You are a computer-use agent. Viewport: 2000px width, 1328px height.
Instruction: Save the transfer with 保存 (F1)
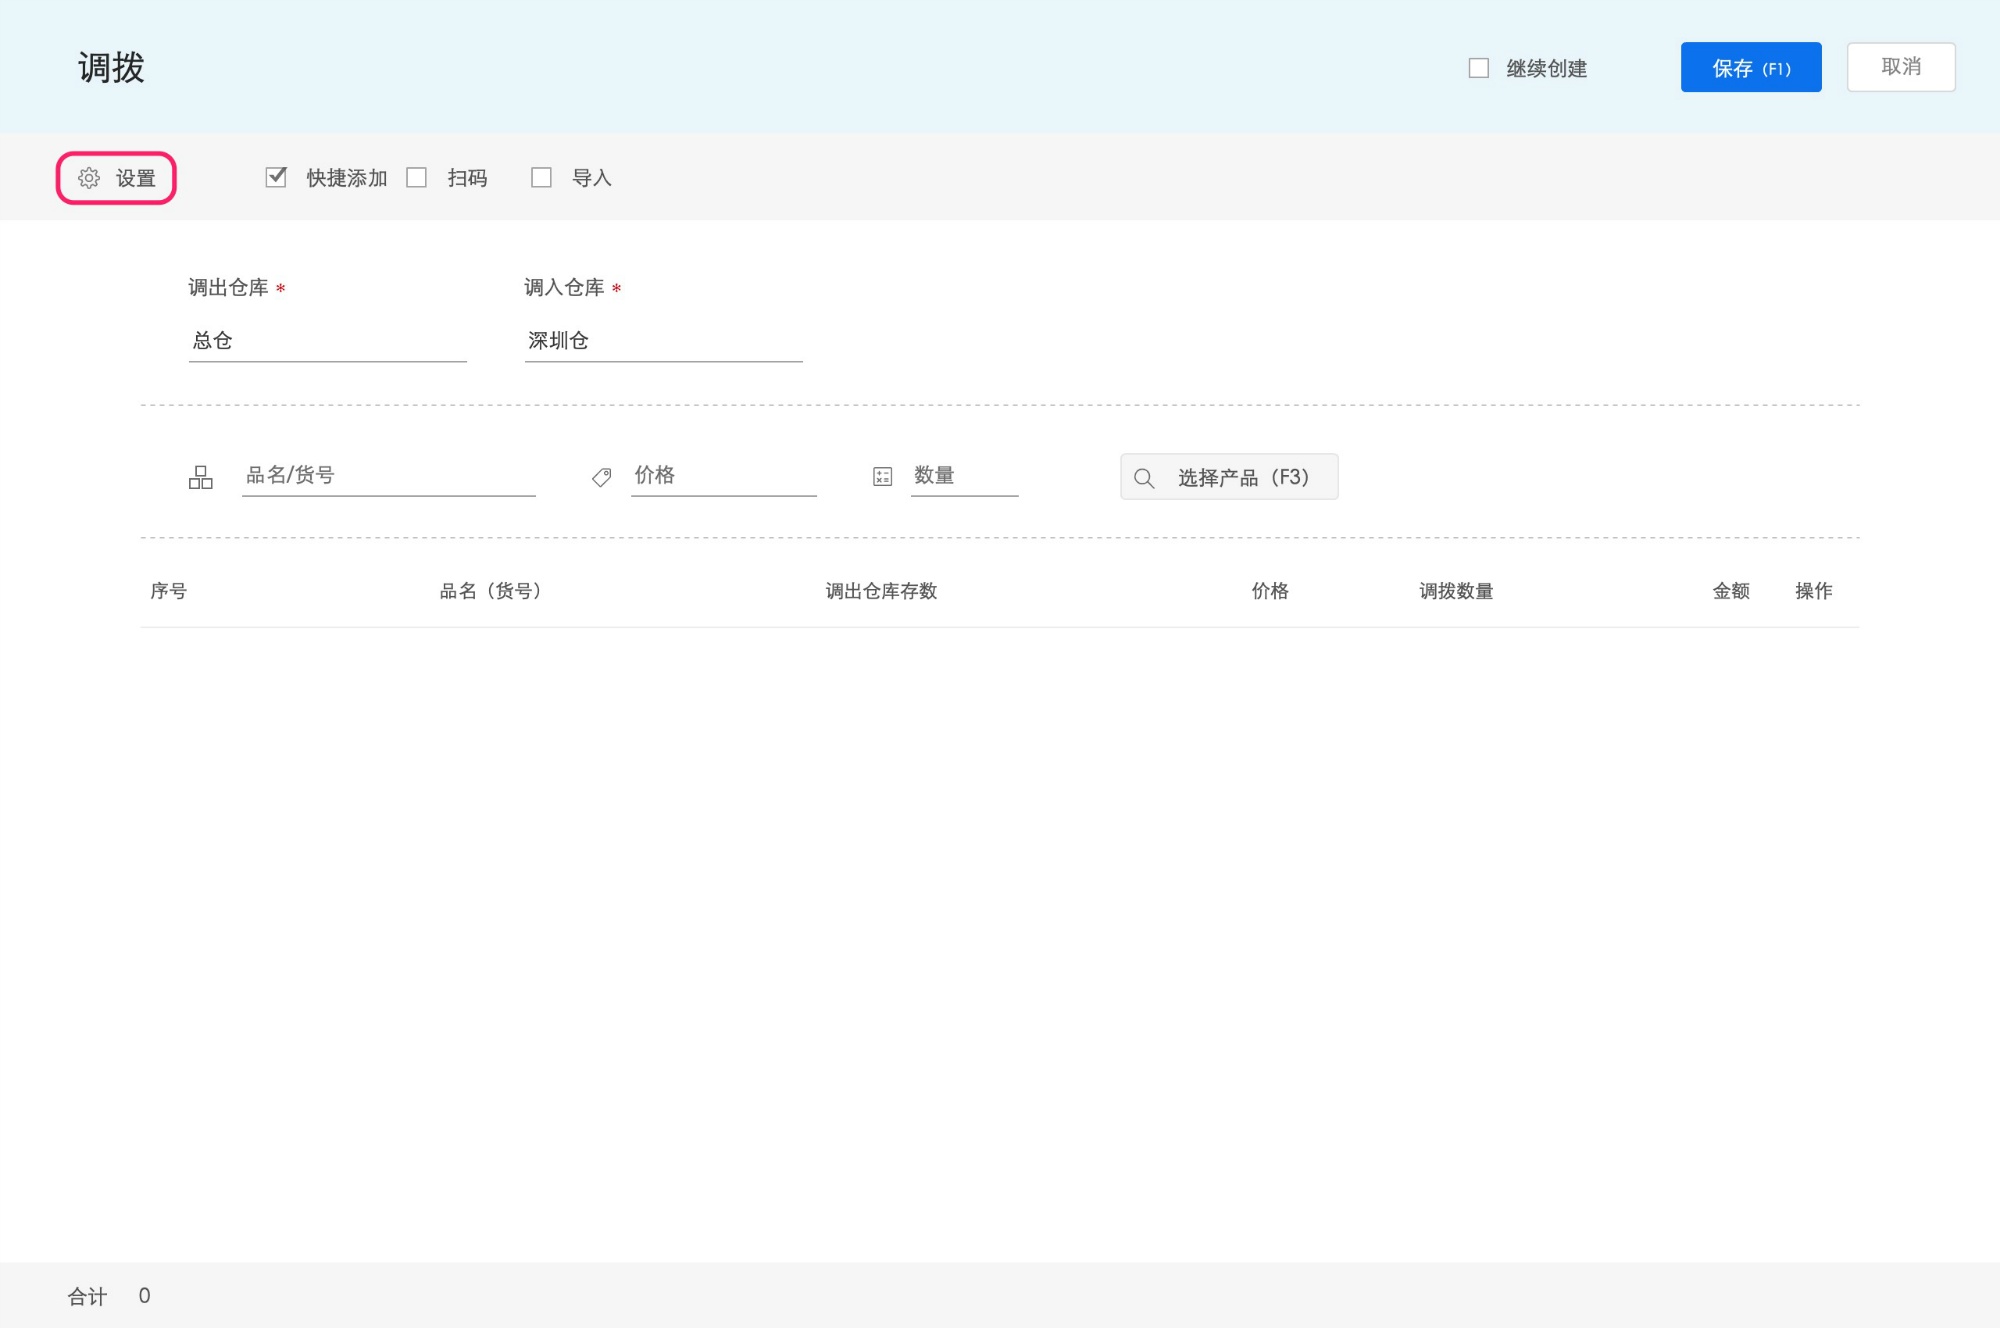pyautogui.click(x=1751, y=67)
